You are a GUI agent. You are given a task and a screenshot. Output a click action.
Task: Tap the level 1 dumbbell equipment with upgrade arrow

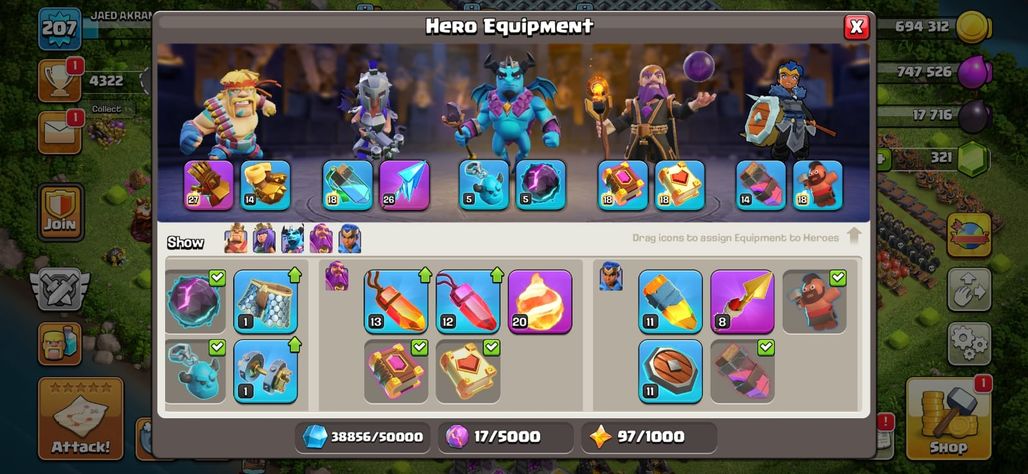(x=266, y=371)
